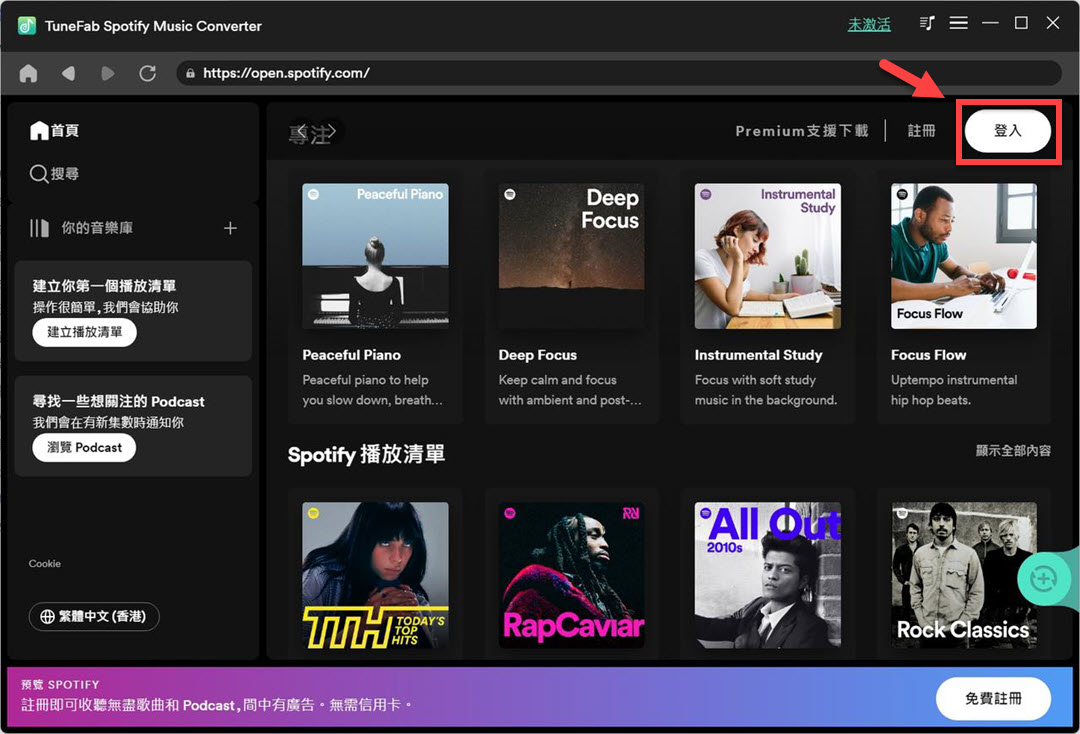Open 搜尋 search in sidebar
The width and height of the screenshot is (1080, 734).
pyautogui.click(x=54, y=174)
